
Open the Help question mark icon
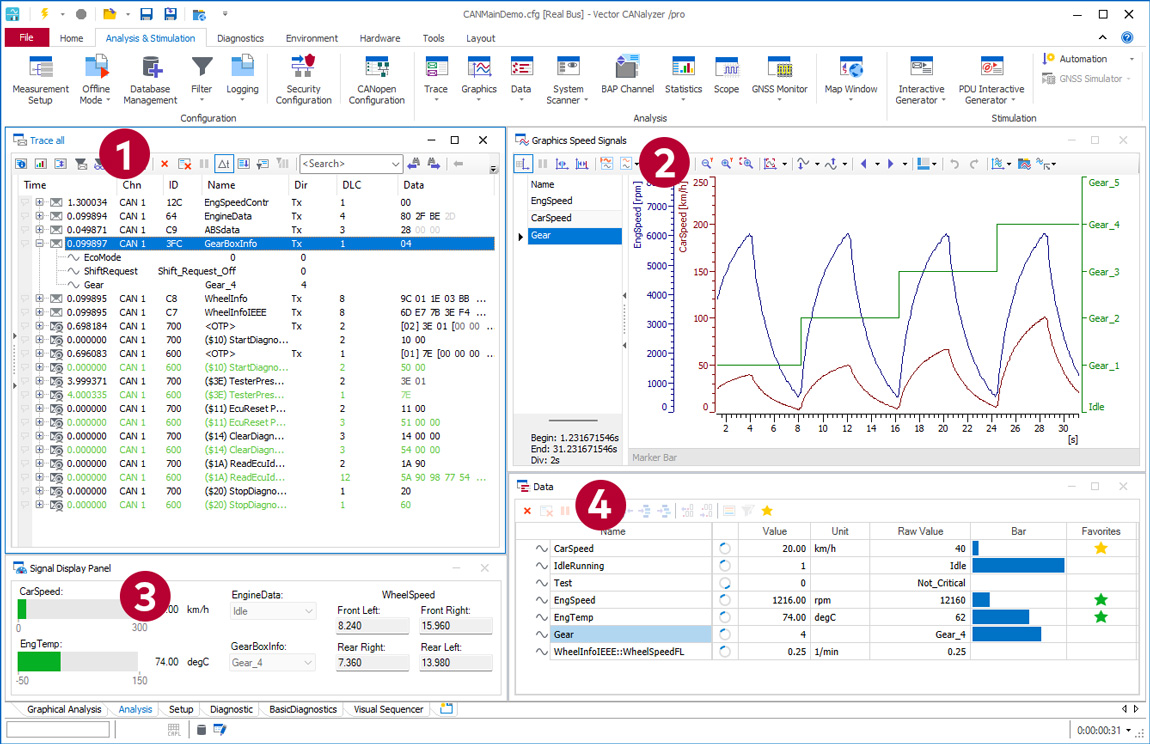click(x=1127, y=37)
